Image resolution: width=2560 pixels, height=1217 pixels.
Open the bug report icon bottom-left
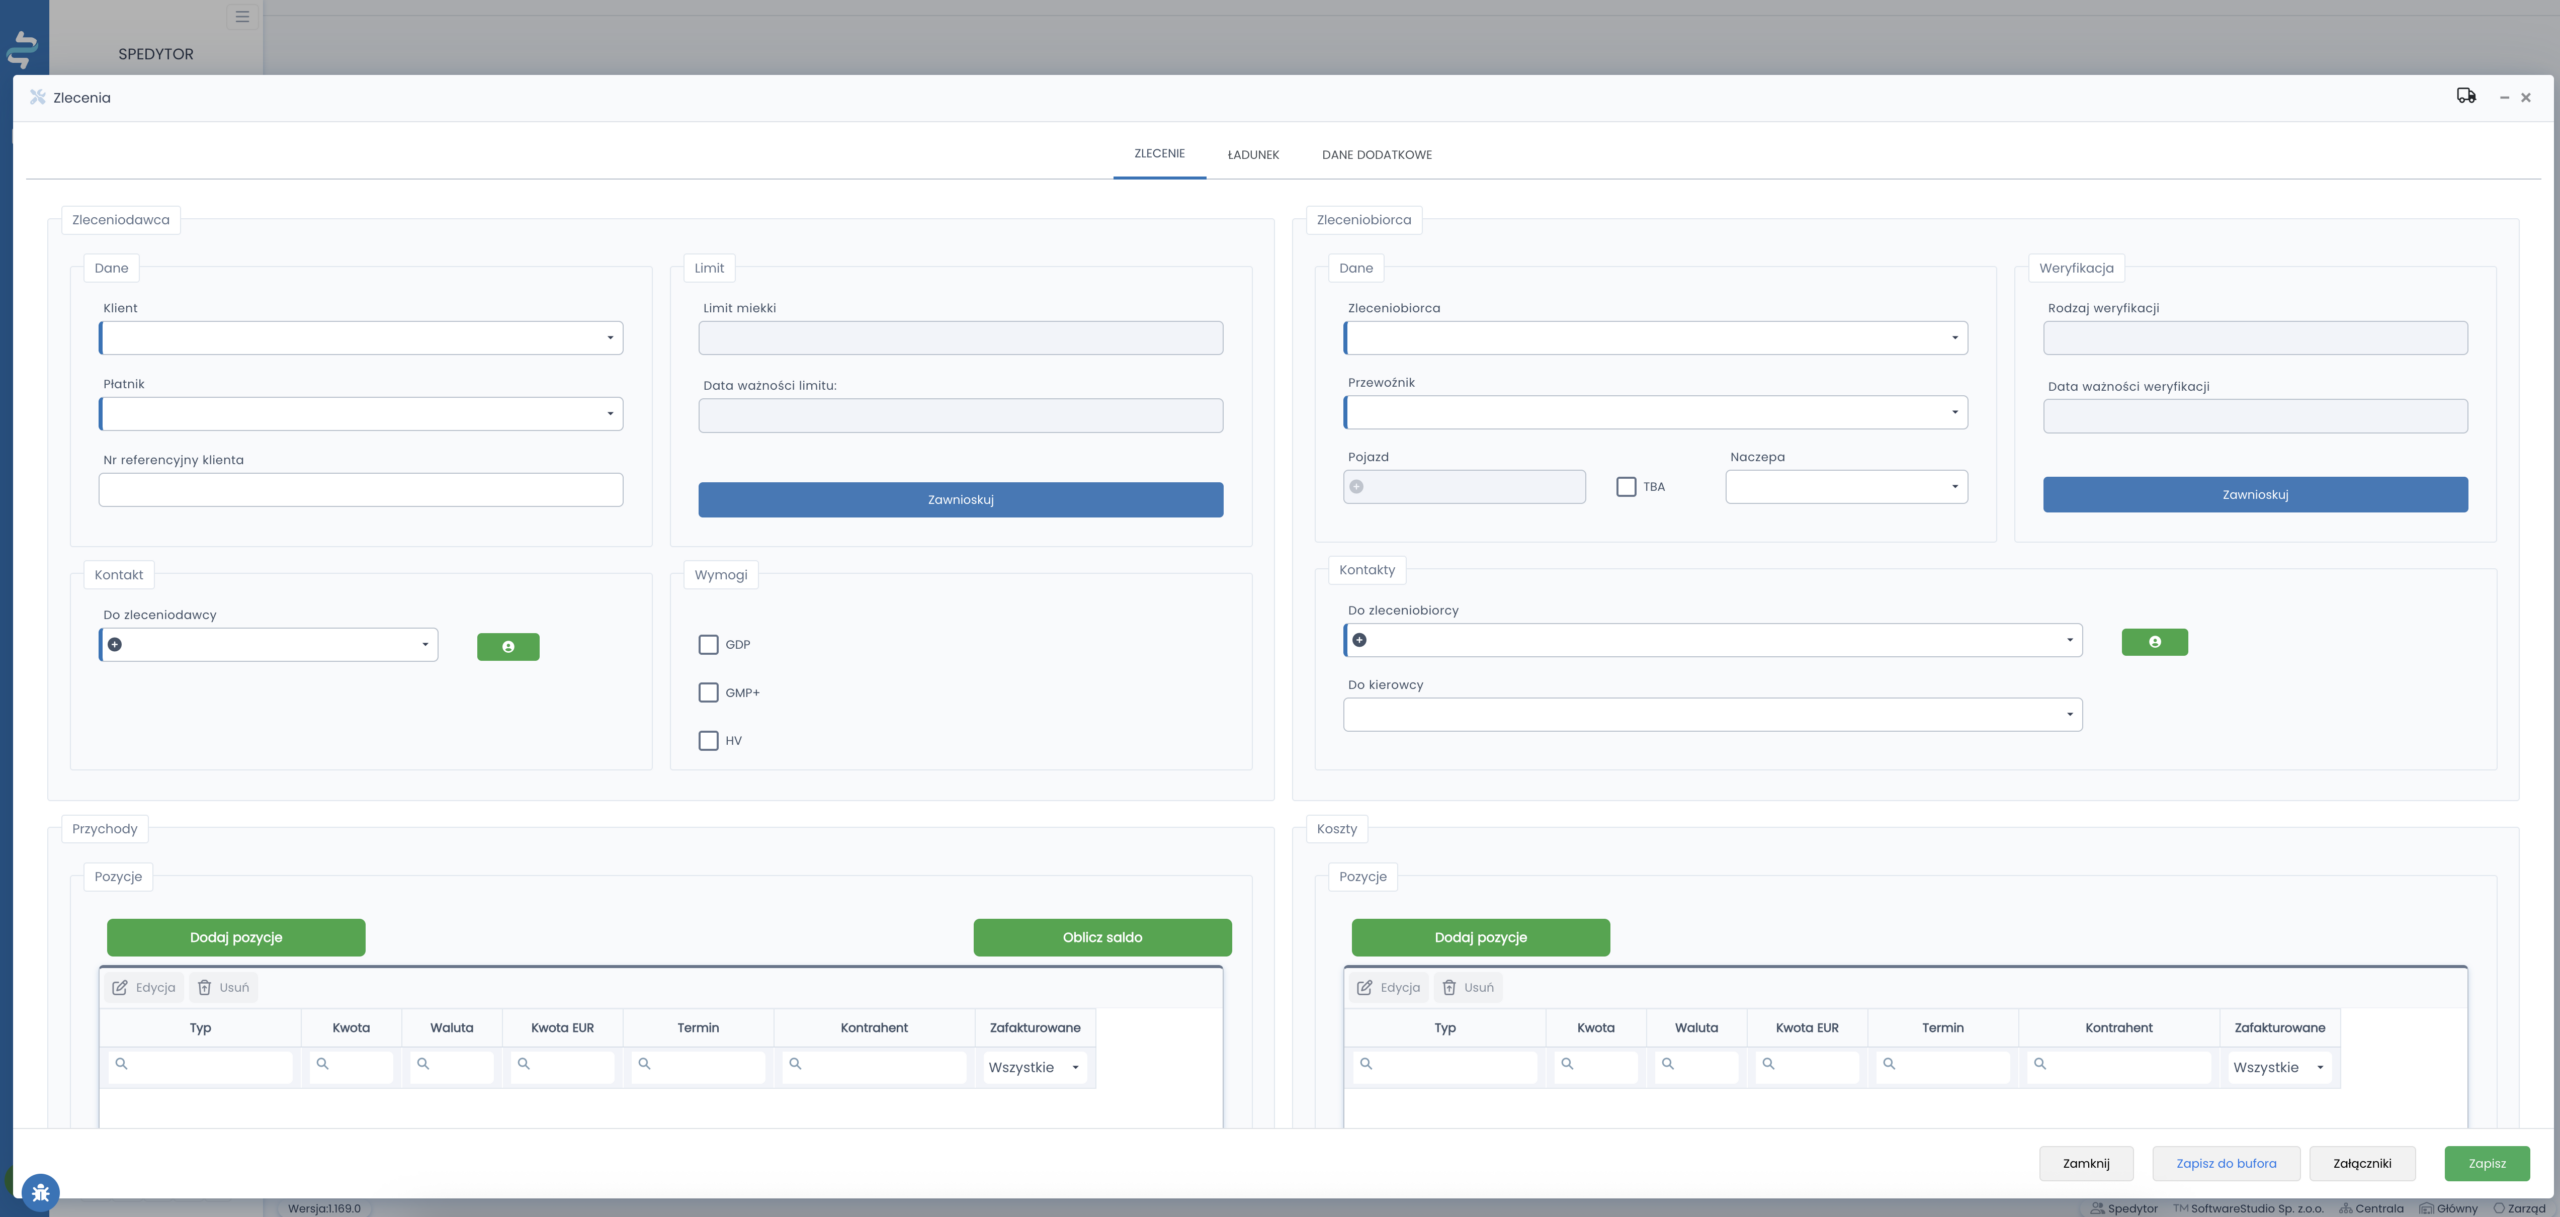pyautogui.click(x=40, y=1192)
